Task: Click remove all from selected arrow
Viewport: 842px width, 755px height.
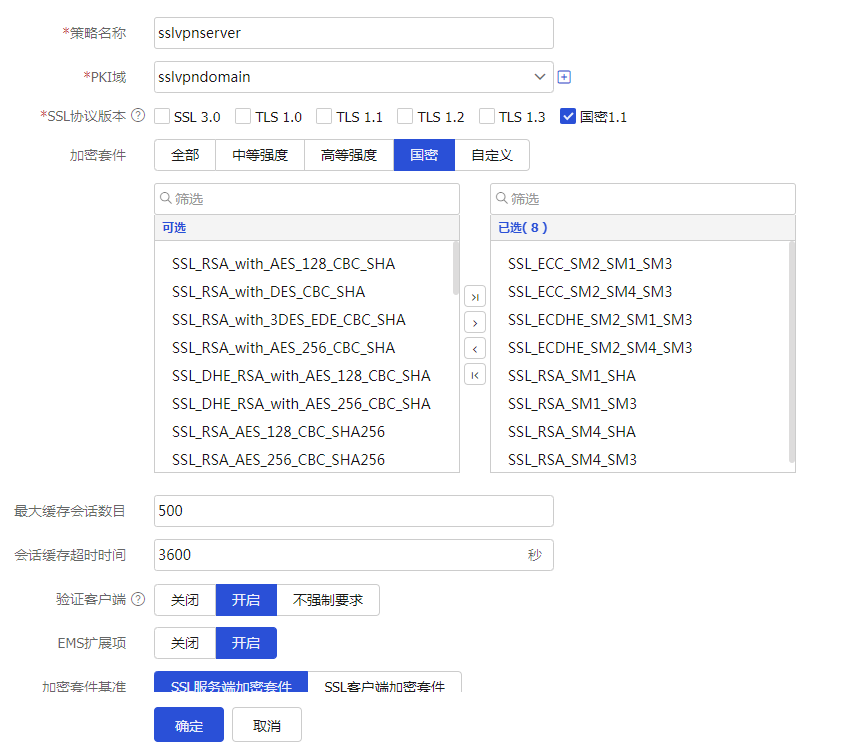Action: 475,374
